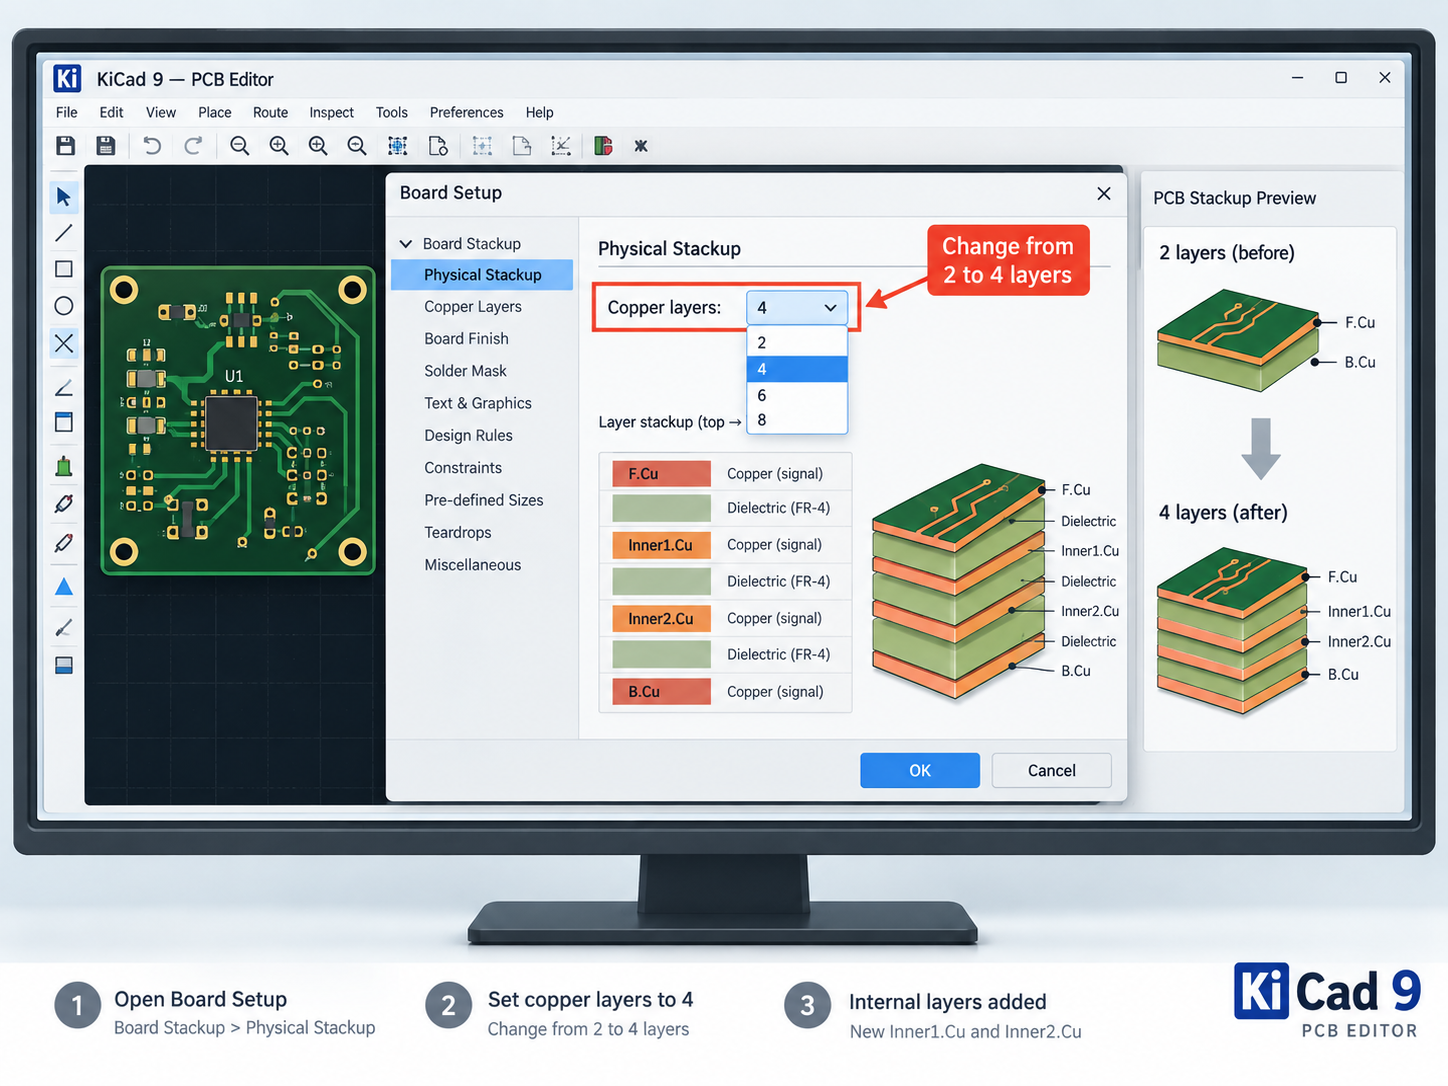1448x1086 pixels.
Task: Click the U1 chip on the board
Action: [x=231, y=423]
